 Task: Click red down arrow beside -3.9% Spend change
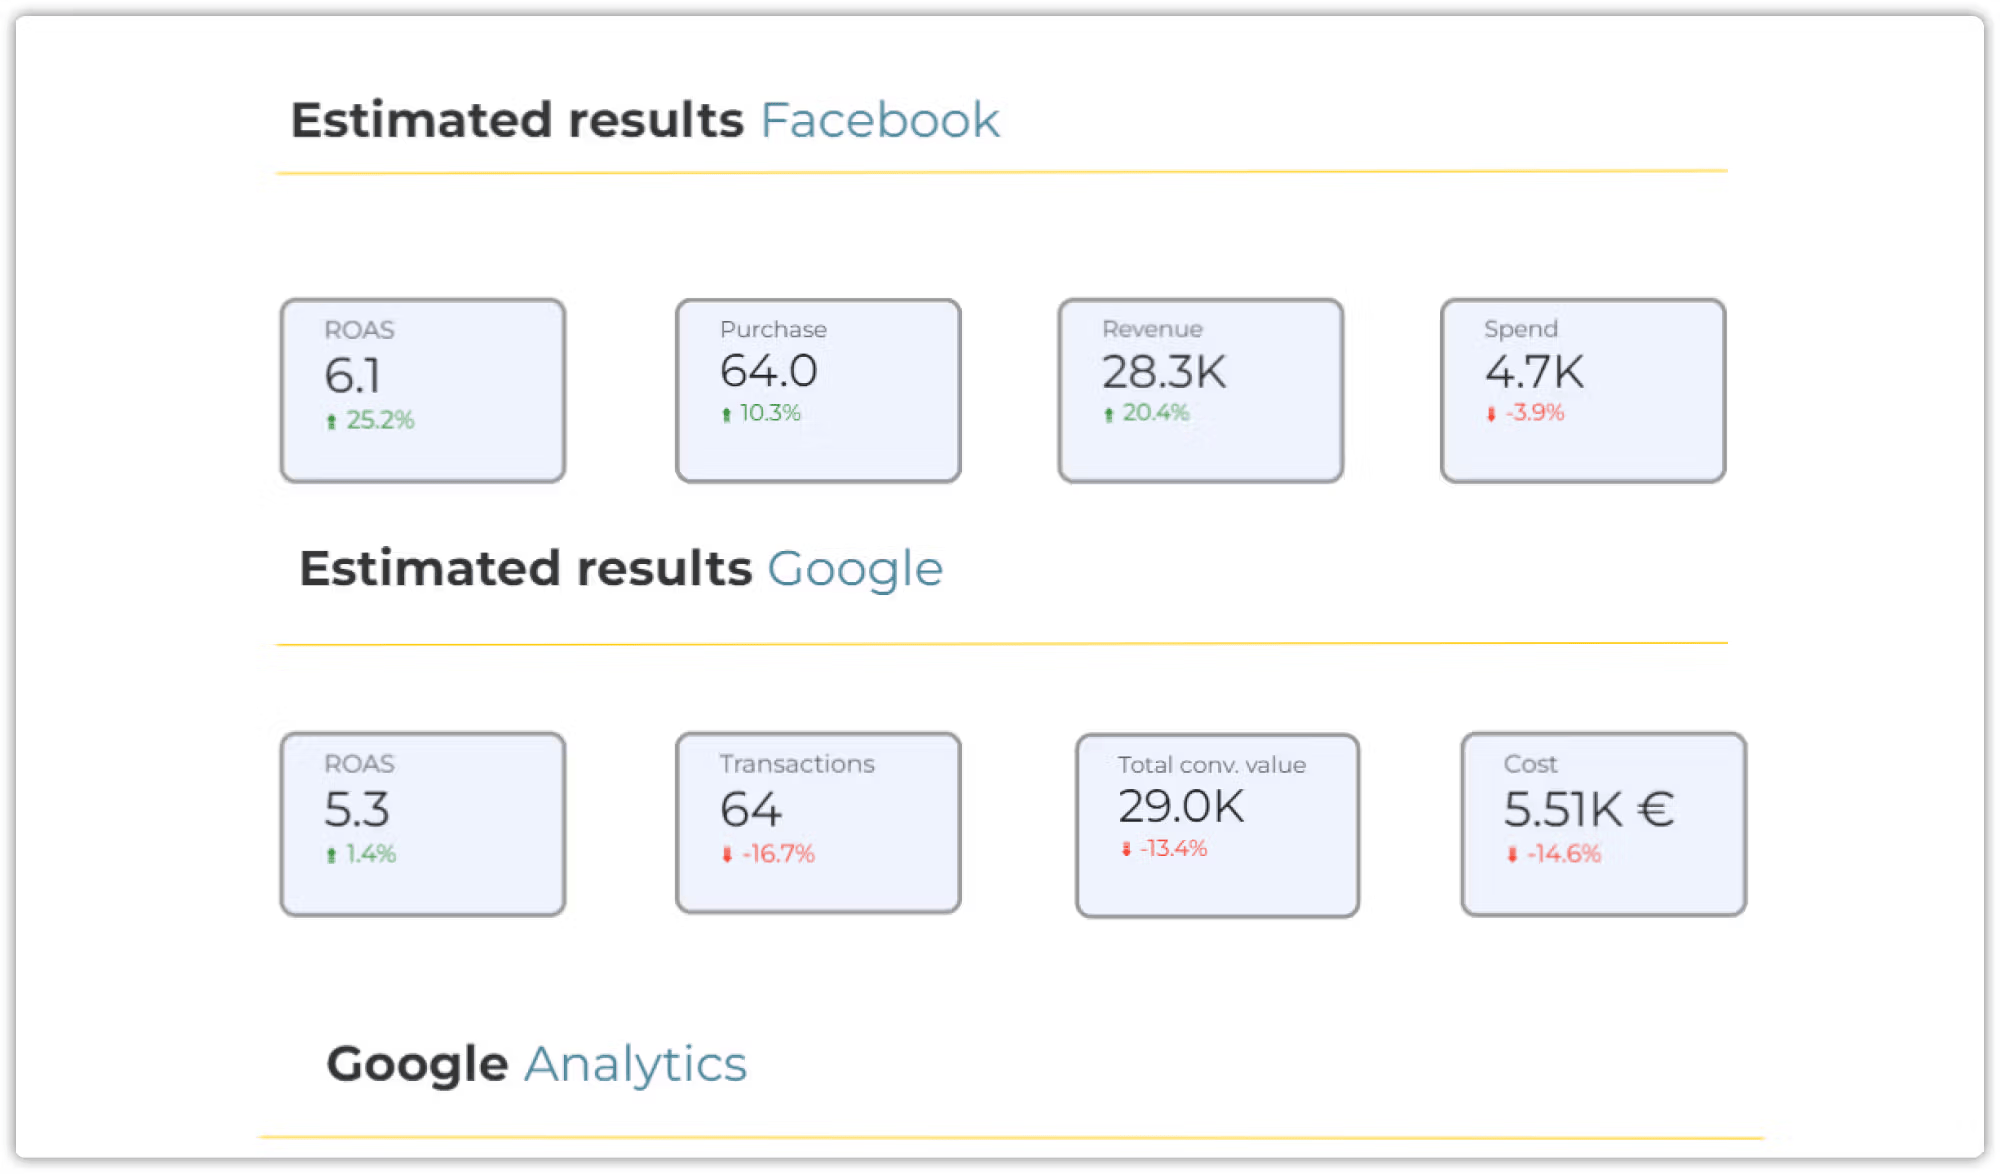tap(1491, 414)
